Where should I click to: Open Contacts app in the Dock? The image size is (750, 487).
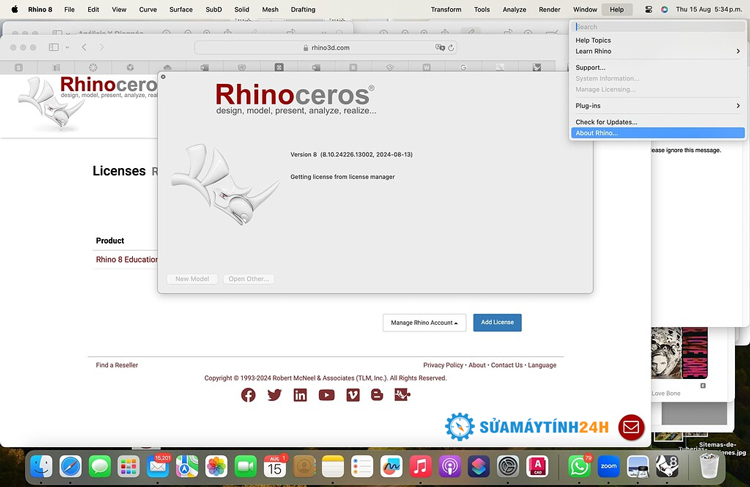click(x=304, y=466)
